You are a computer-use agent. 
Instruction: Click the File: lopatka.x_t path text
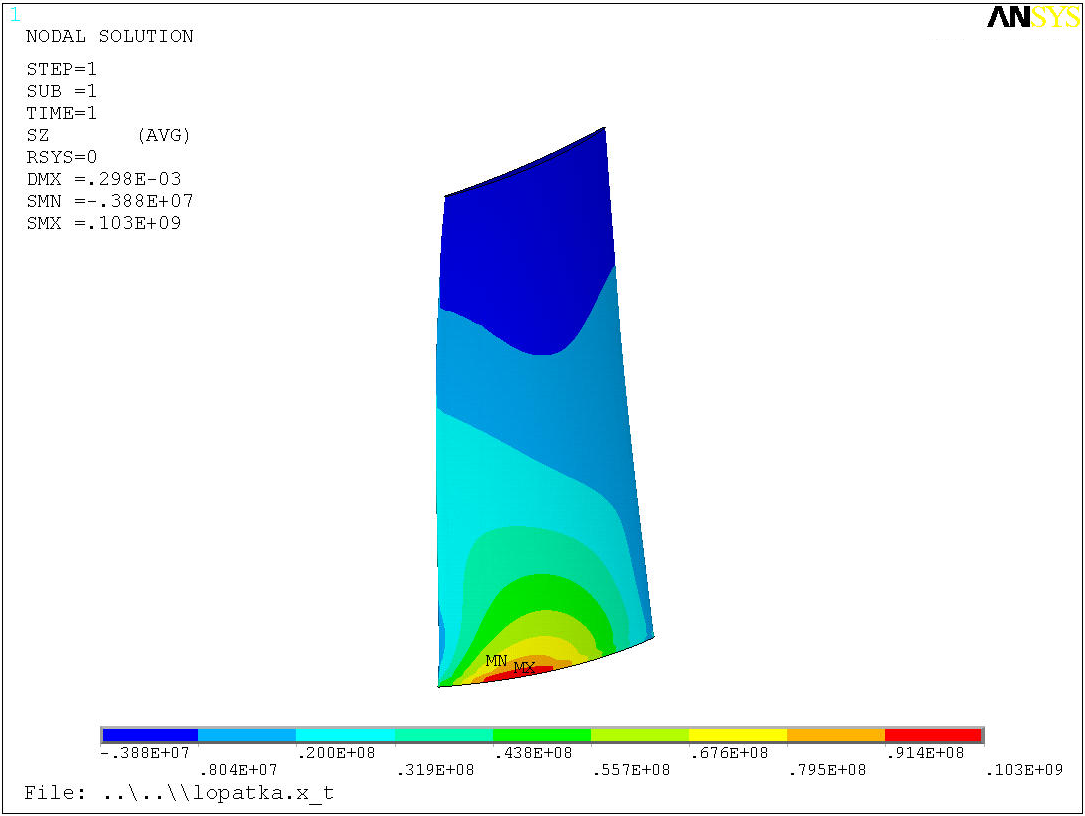[179, 792]
